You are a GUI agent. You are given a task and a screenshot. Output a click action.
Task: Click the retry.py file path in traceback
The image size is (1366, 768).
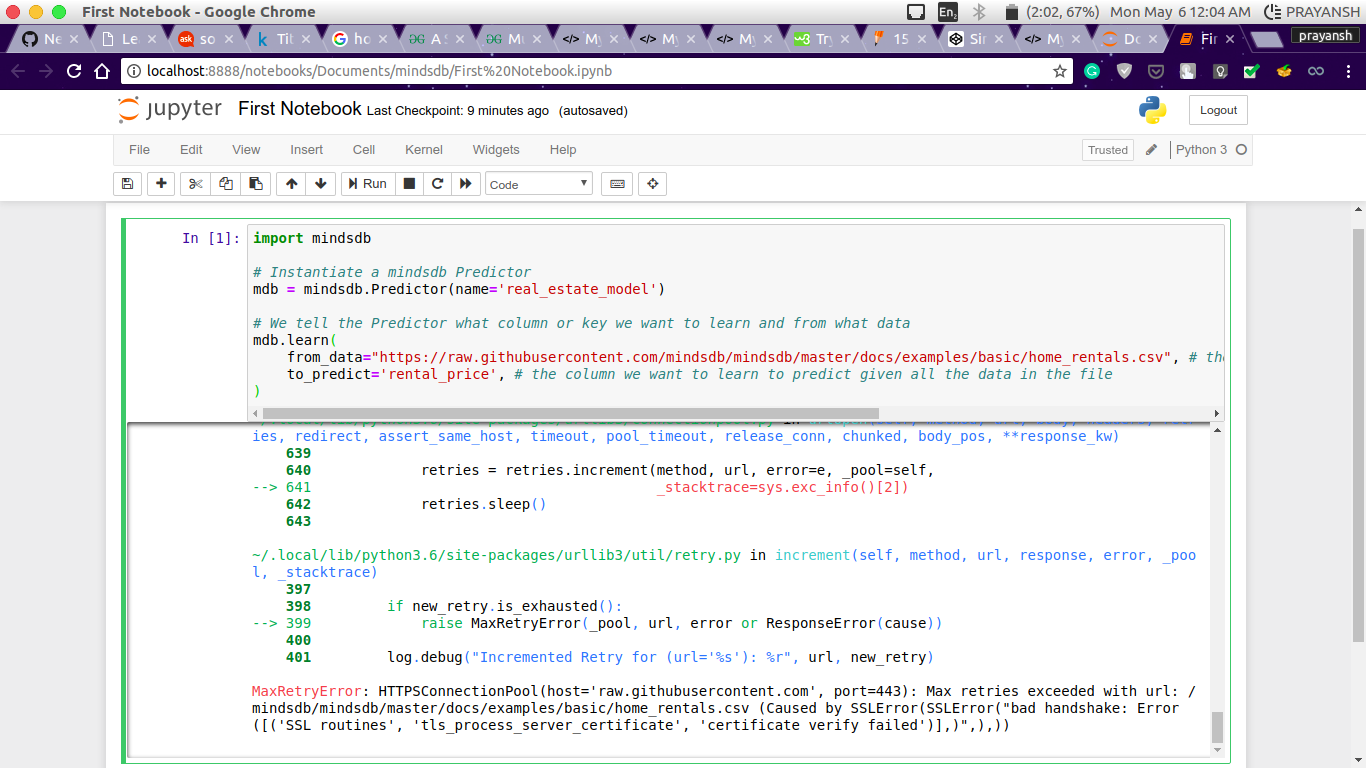[496, 555]
